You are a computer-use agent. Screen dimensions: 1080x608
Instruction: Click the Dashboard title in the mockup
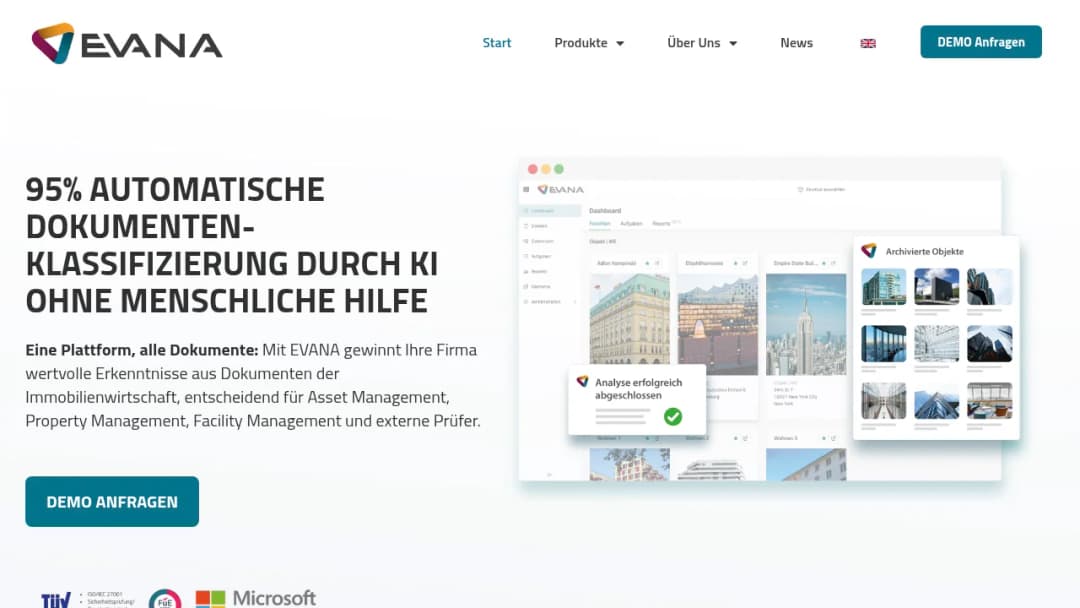point(605,211)
